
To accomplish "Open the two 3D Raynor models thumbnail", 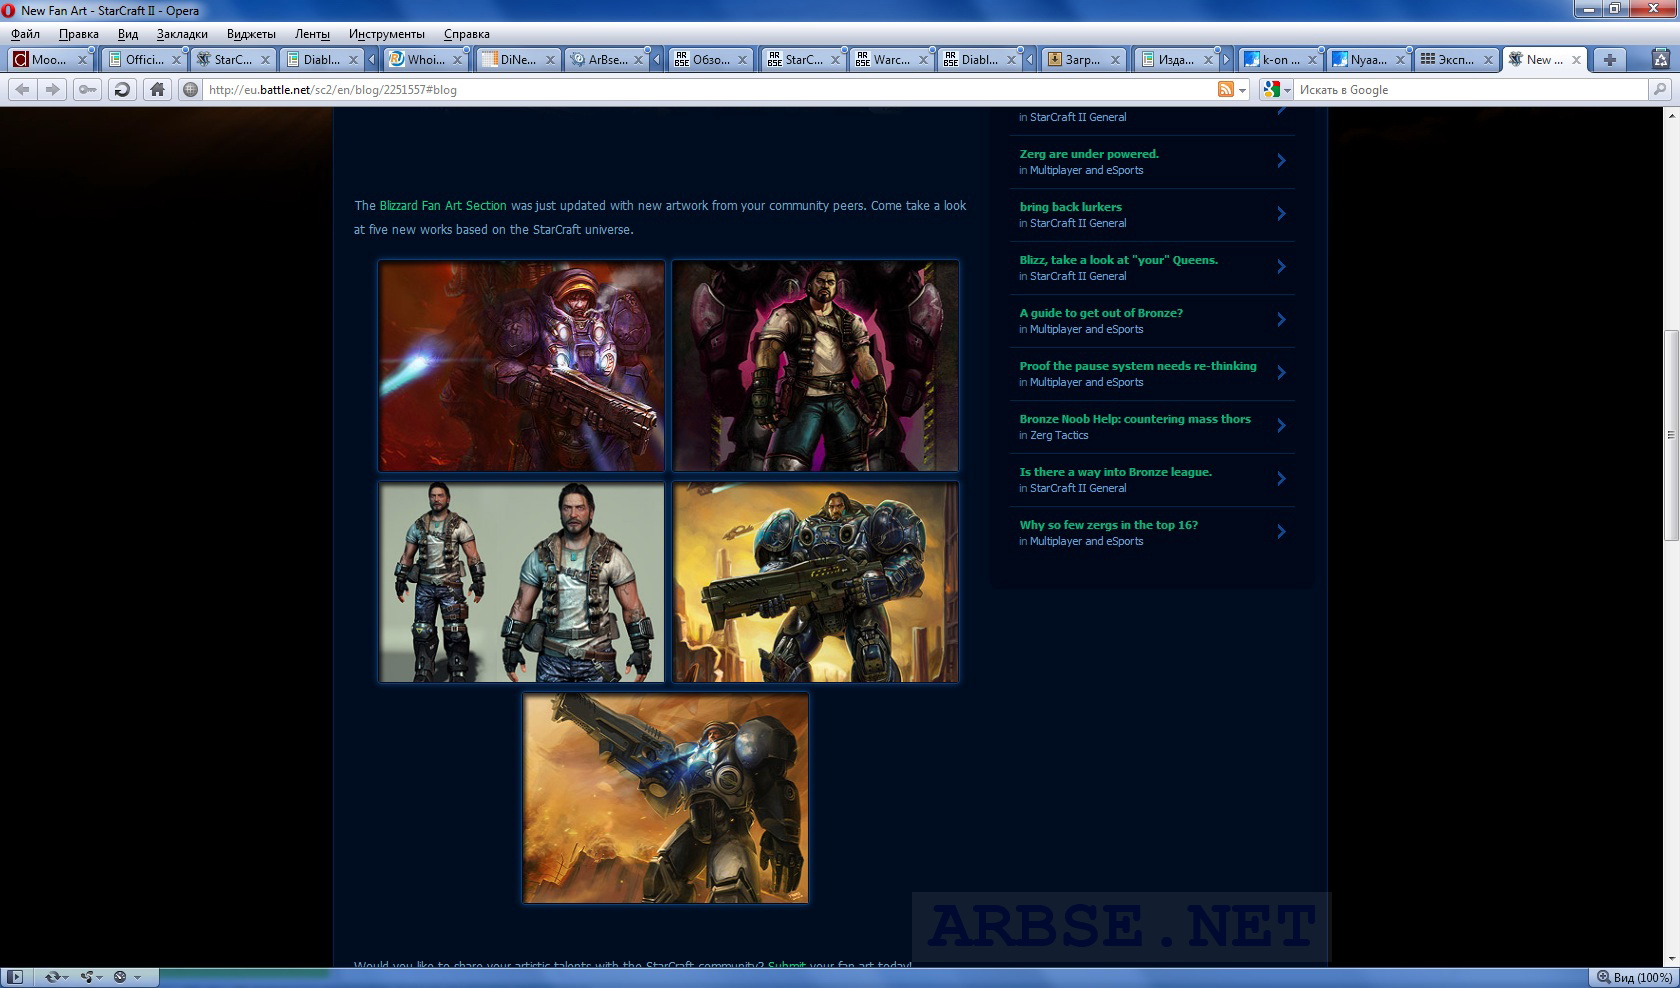I will 521,582.
